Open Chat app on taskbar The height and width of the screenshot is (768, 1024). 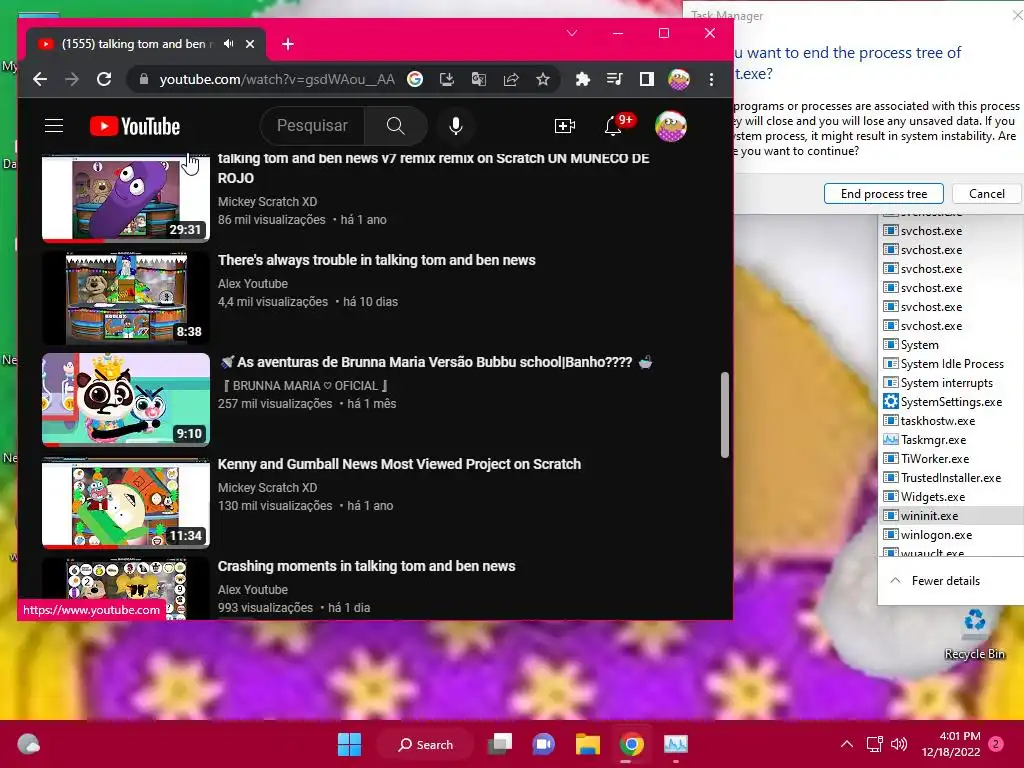tap(543, 744)
